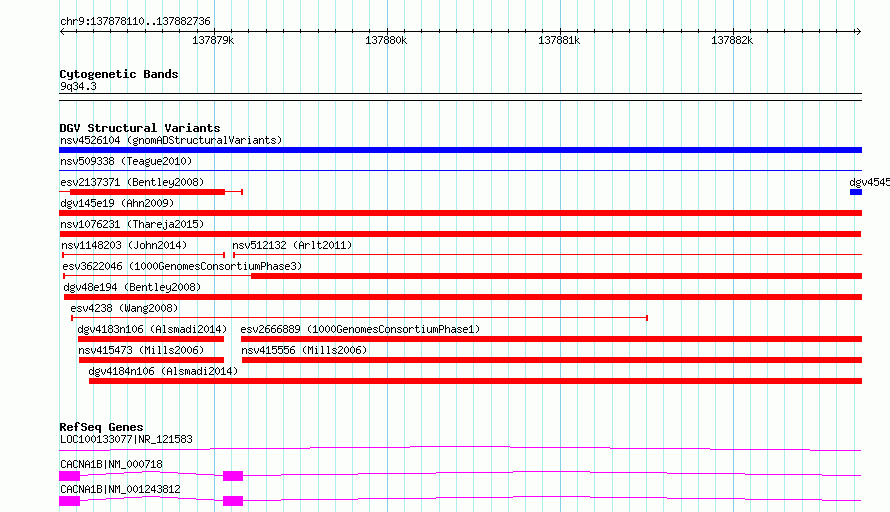Select the short red esv2137371 variant bar
This screenshot has width=890, height=512.
click(x=147, y=192)
